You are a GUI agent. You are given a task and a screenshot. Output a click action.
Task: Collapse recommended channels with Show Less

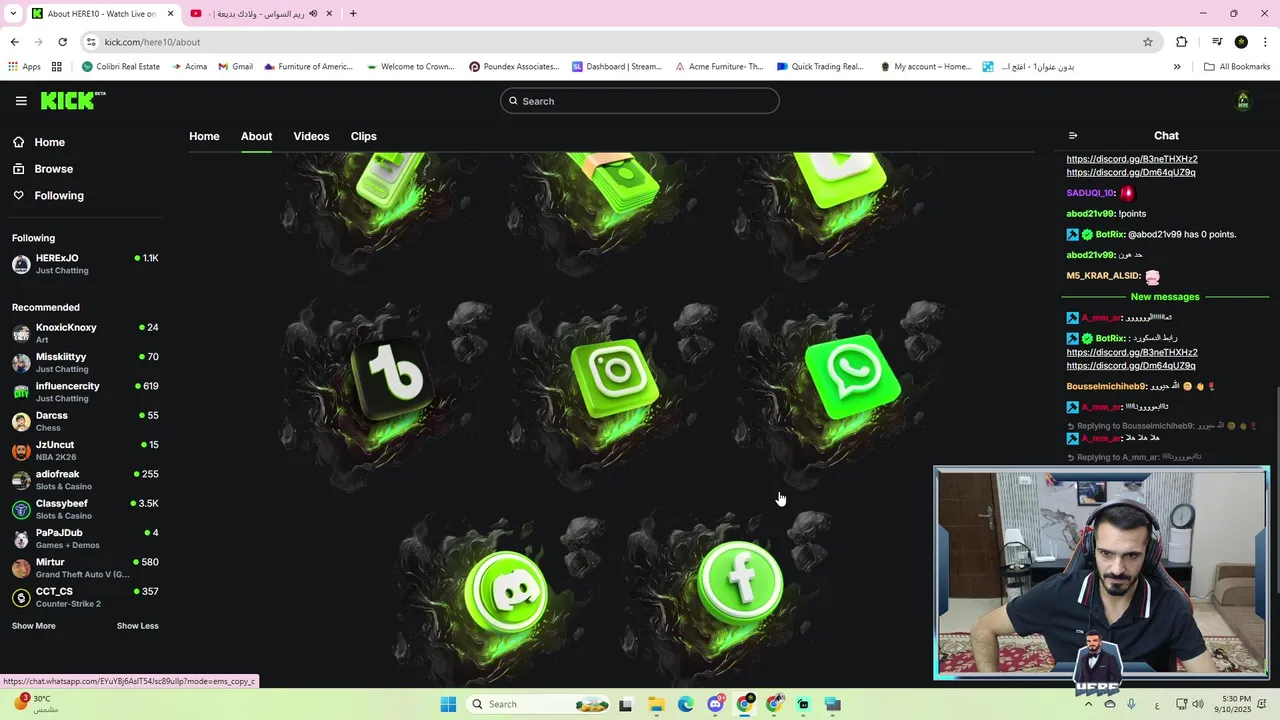pyautogui.click(x=138, y=626)
